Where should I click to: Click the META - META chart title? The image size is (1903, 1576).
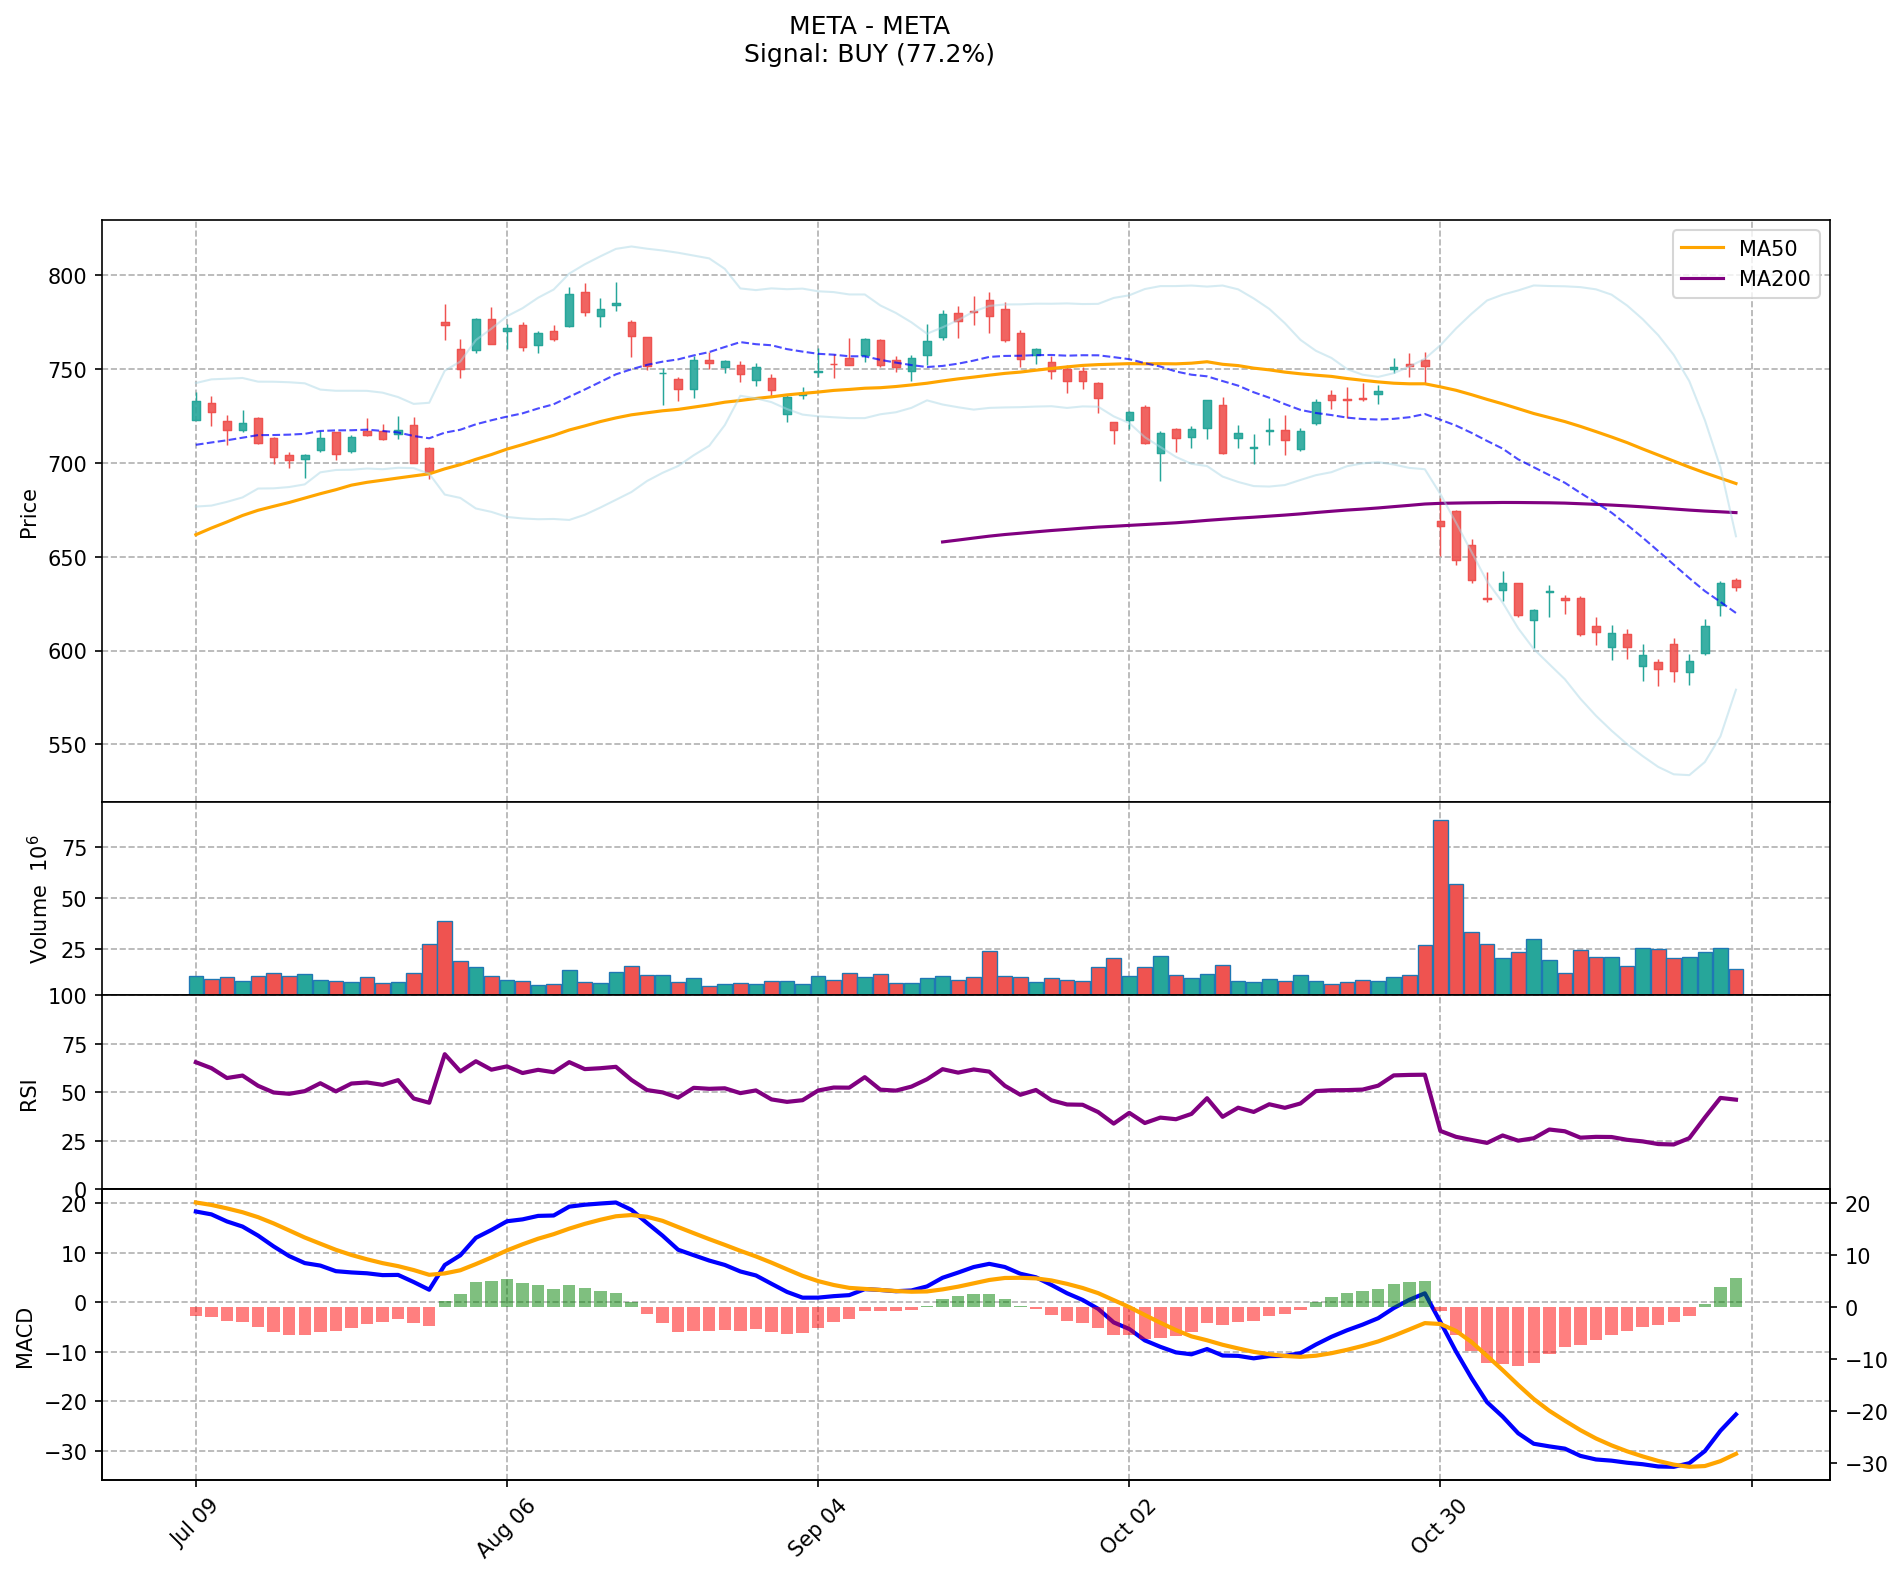pyautogui.click(x=868, y=26)
